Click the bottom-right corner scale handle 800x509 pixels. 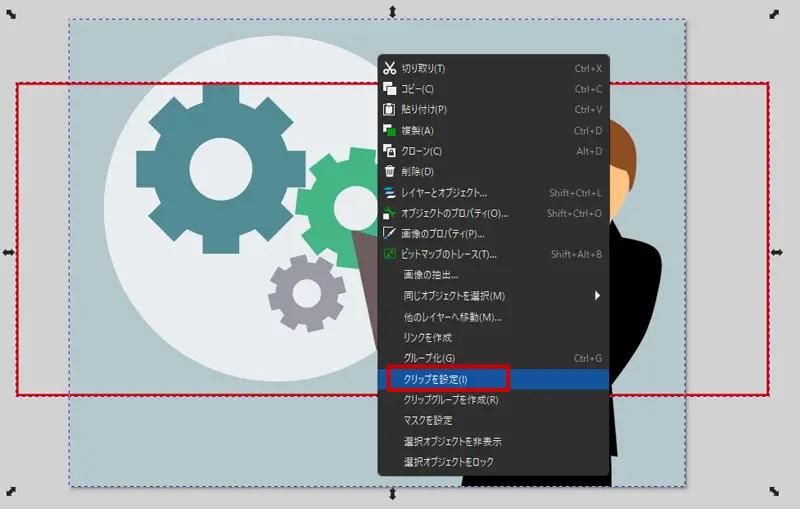774,491
